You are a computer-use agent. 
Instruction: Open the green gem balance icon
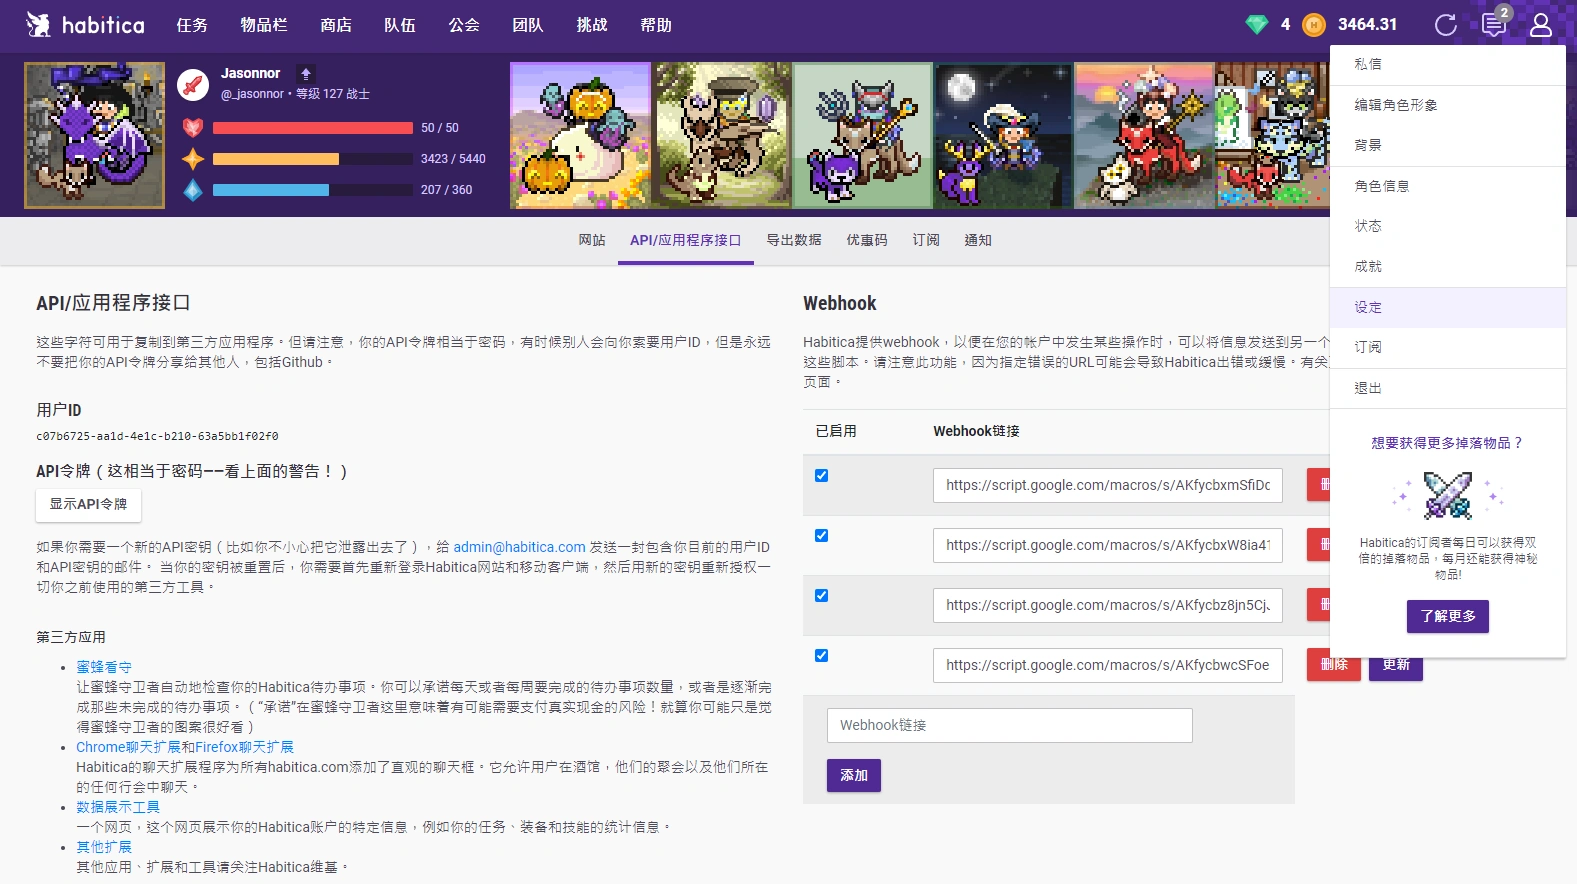tap(1256, 25)
